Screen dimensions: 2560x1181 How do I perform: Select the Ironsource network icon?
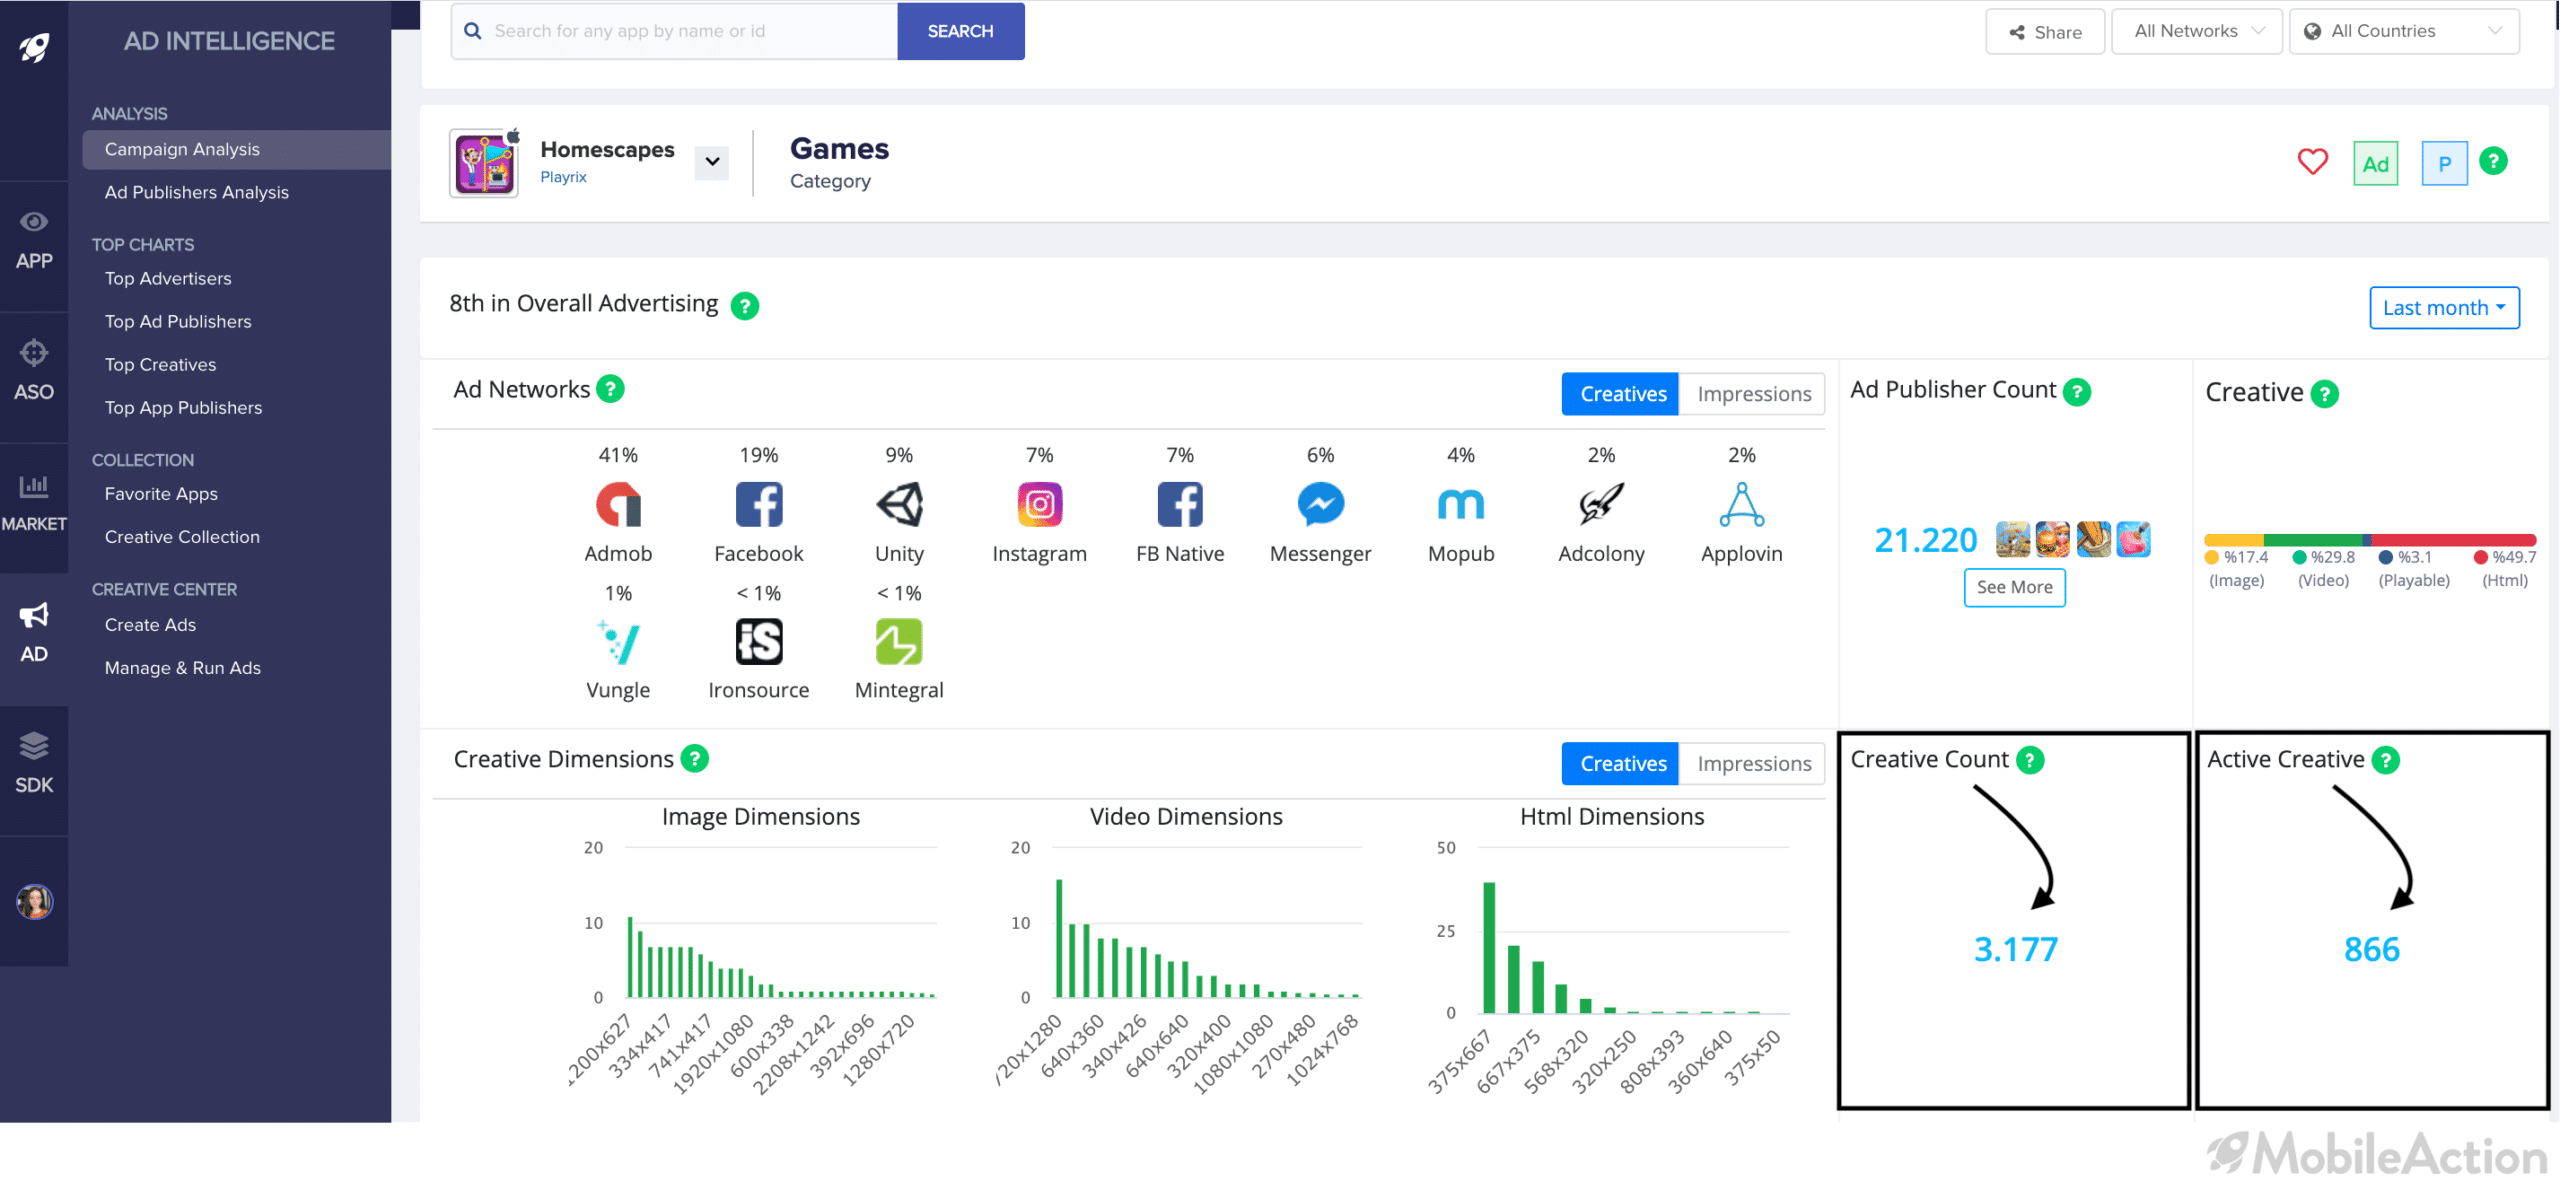(759, 642)
